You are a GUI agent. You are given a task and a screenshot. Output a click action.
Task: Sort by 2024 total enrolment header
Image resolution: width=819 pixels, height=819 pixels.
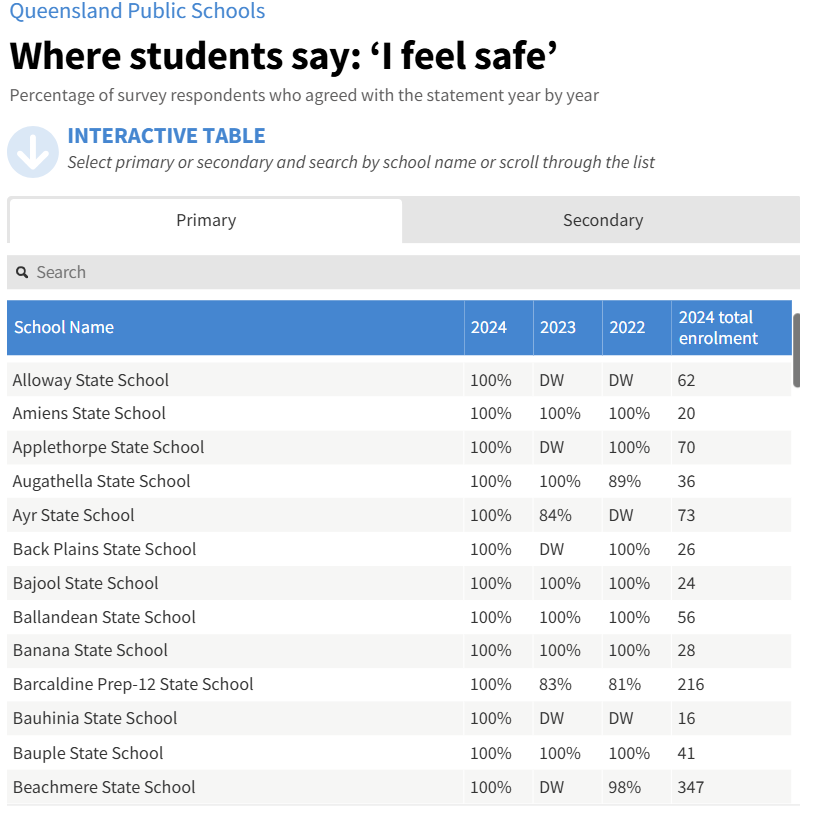pyautogui.click(x=718, y=327)
